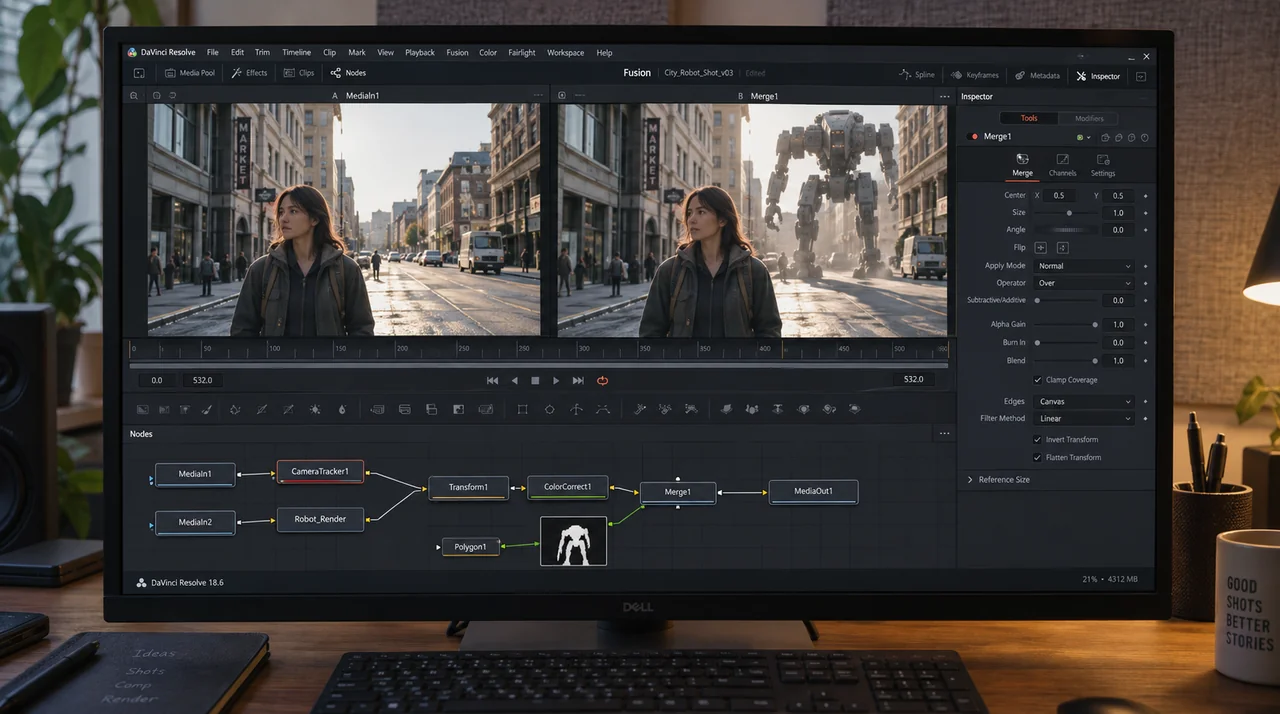Viewport: 1280px width, 714px height.
Task: Click the Center X value field
Action: click(1060, 195)
